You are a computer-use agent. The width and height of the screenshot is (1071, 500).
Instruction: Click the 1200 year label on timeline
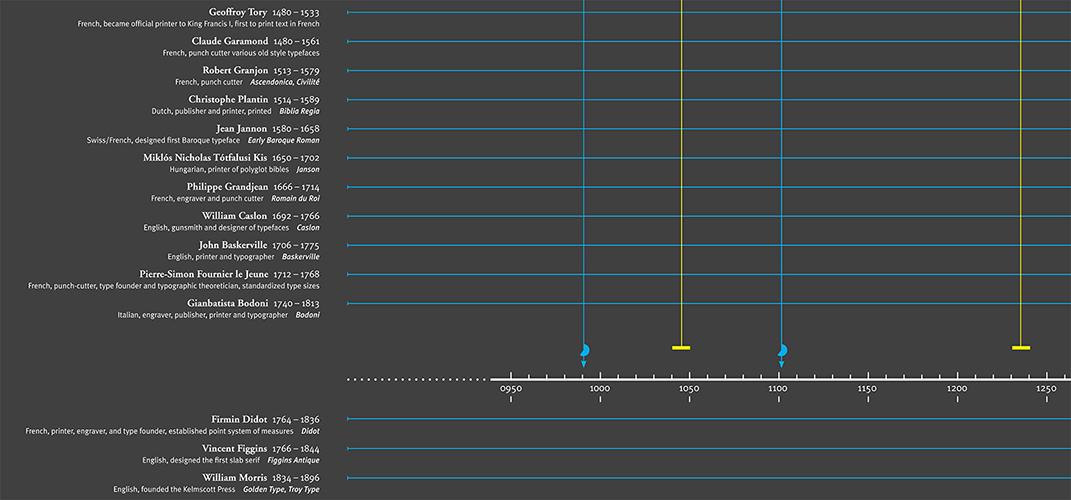tap(957, 389)
